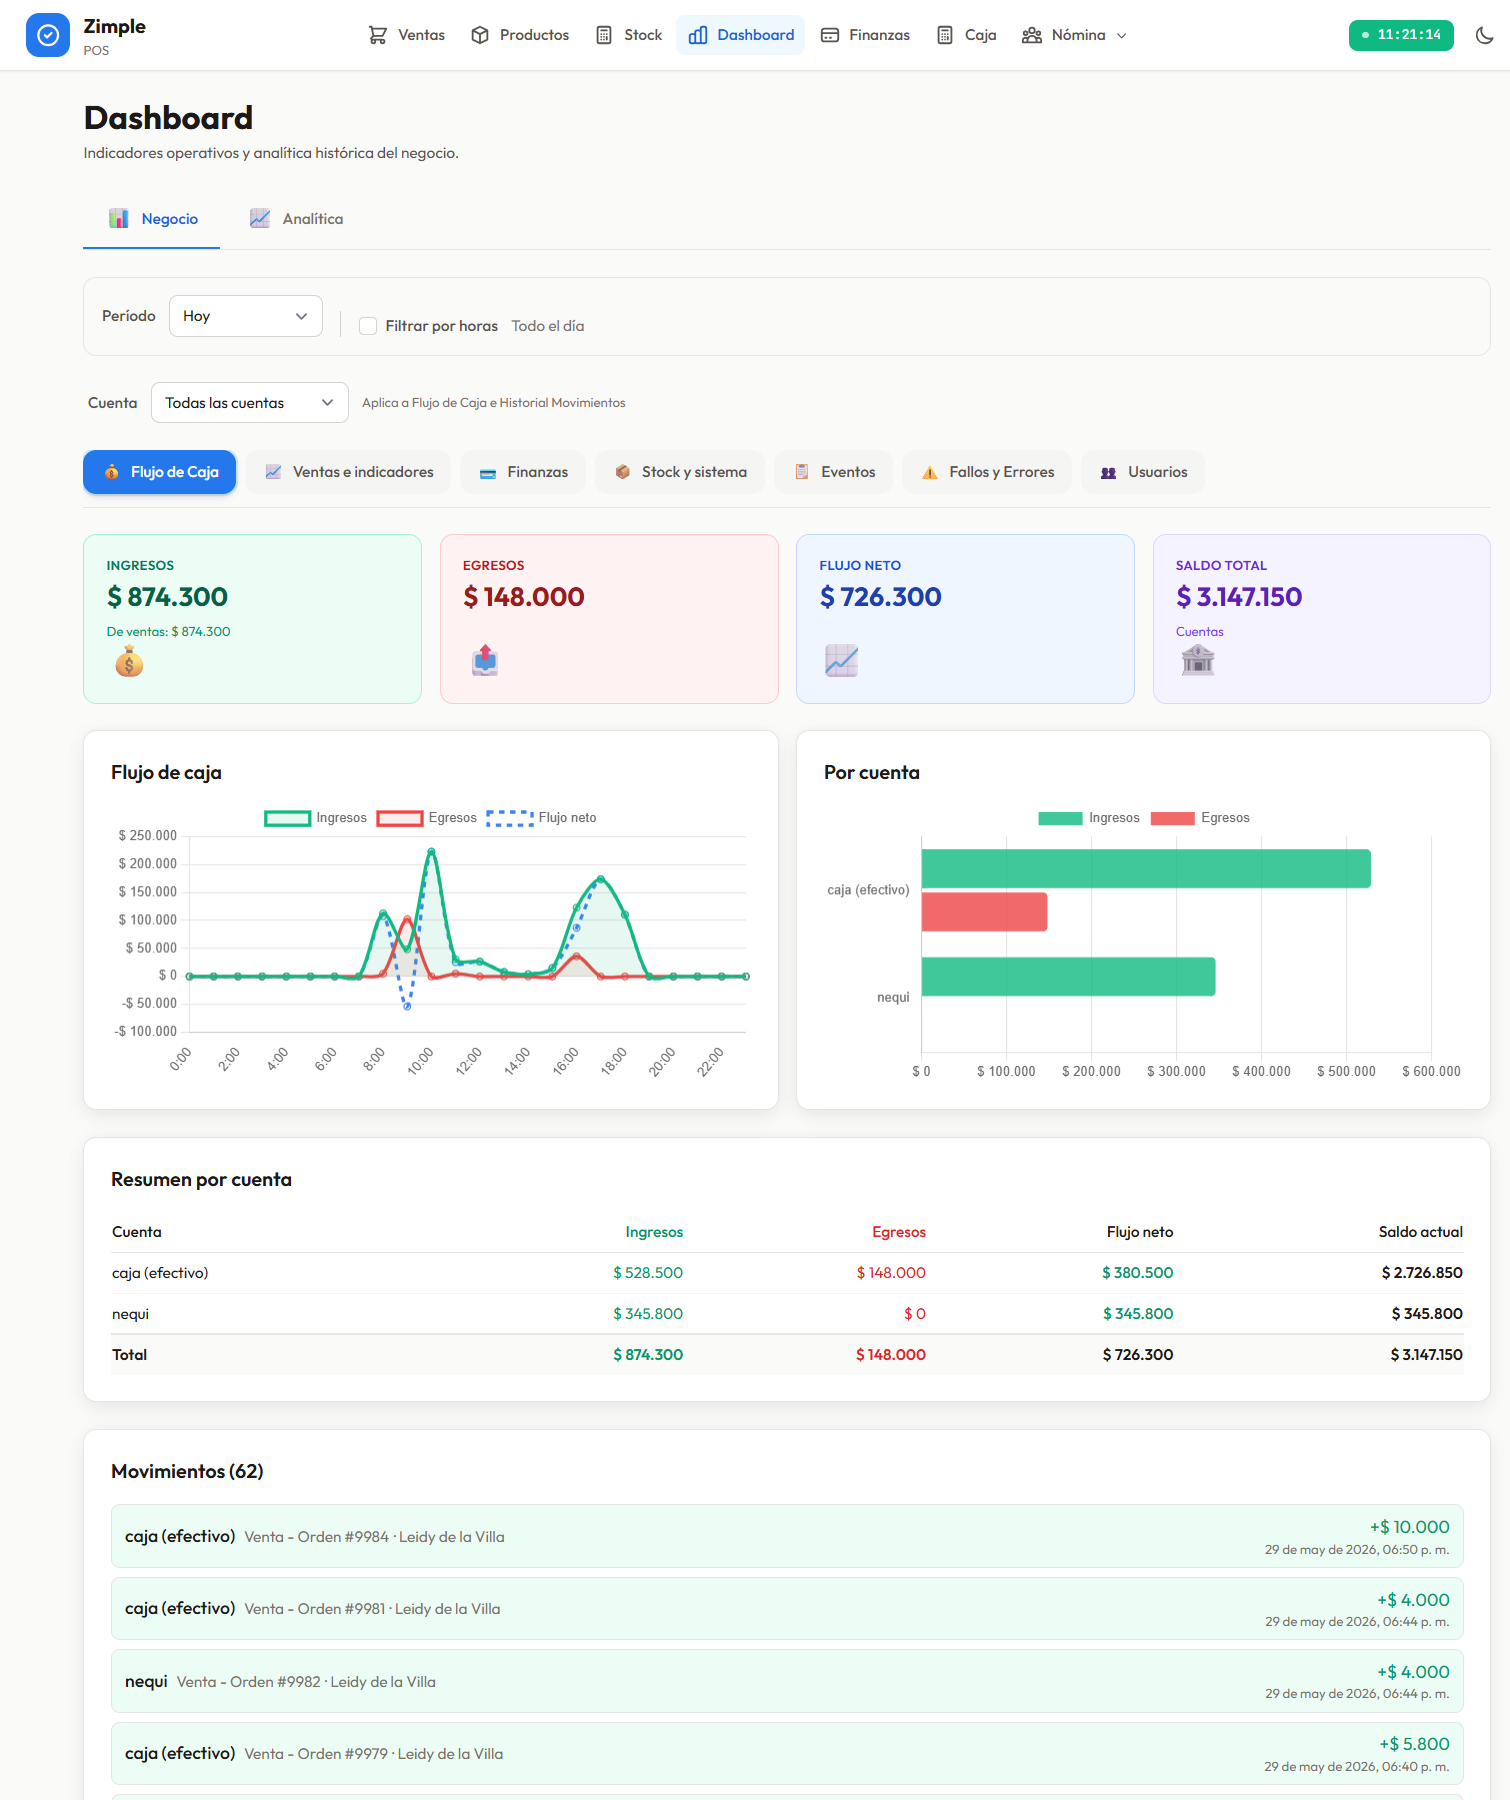The height and width of the screenshot is (1800, 1510).
Task: Toggle Ingresos green swatch in Flujo legend
Action: (x=287, y=818)
